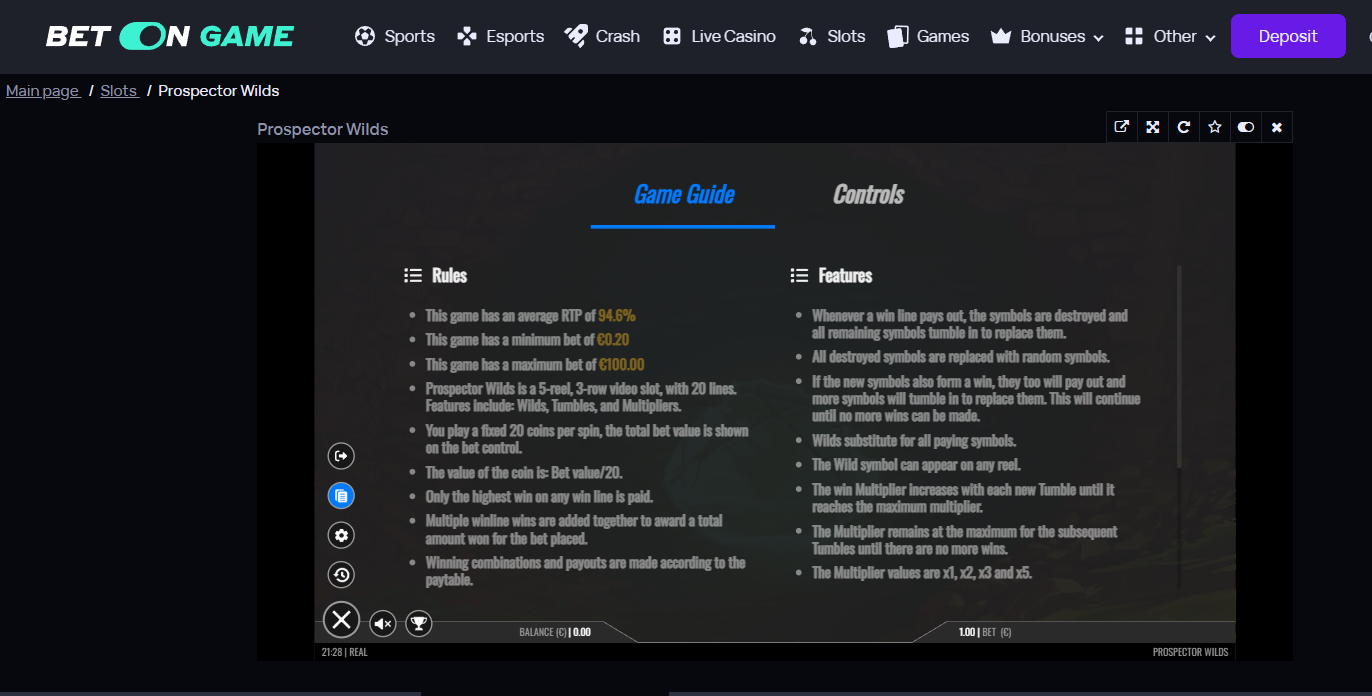Open the Games menu item
1372x696 pixels.
928,36
